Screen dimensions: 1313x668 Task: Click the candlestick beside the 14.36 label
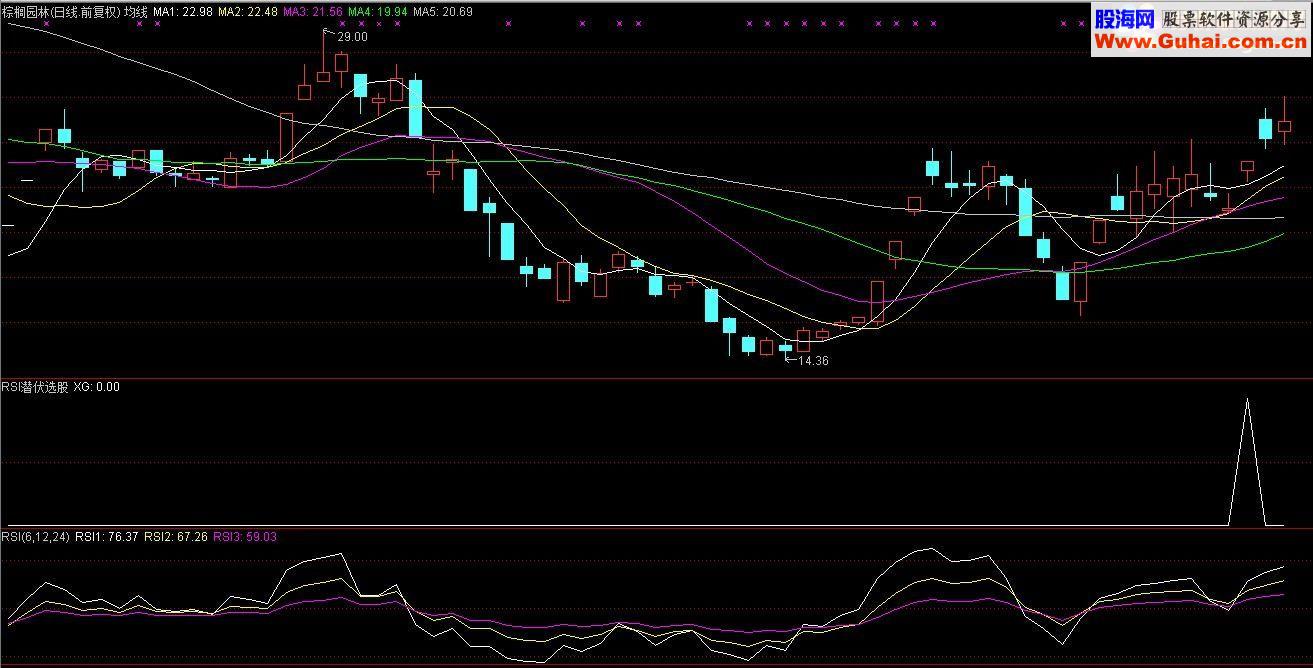click(785, 348)
